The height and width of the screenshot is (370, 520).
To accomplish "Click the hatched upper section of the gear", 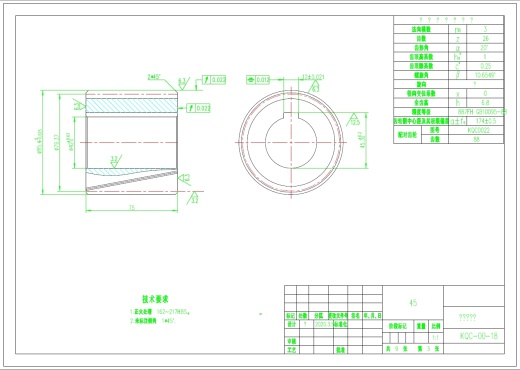I will [x=132, y=106].
